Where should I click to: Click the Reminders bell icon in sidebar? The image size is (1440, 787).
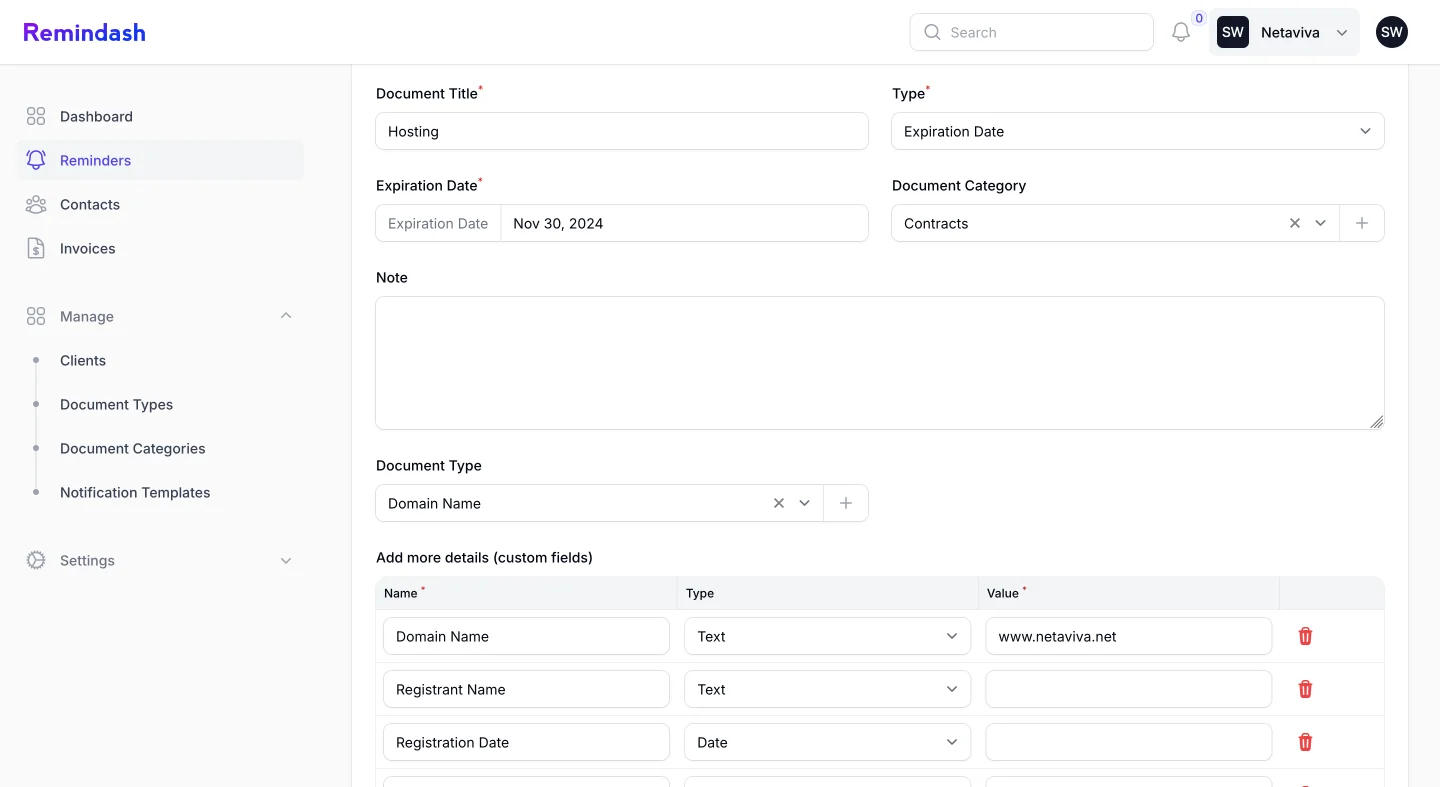[36, 160]
